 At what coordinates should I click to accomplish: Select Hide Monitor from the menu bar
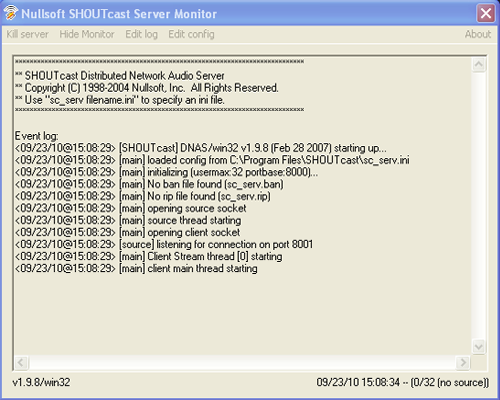coord(87,34)
